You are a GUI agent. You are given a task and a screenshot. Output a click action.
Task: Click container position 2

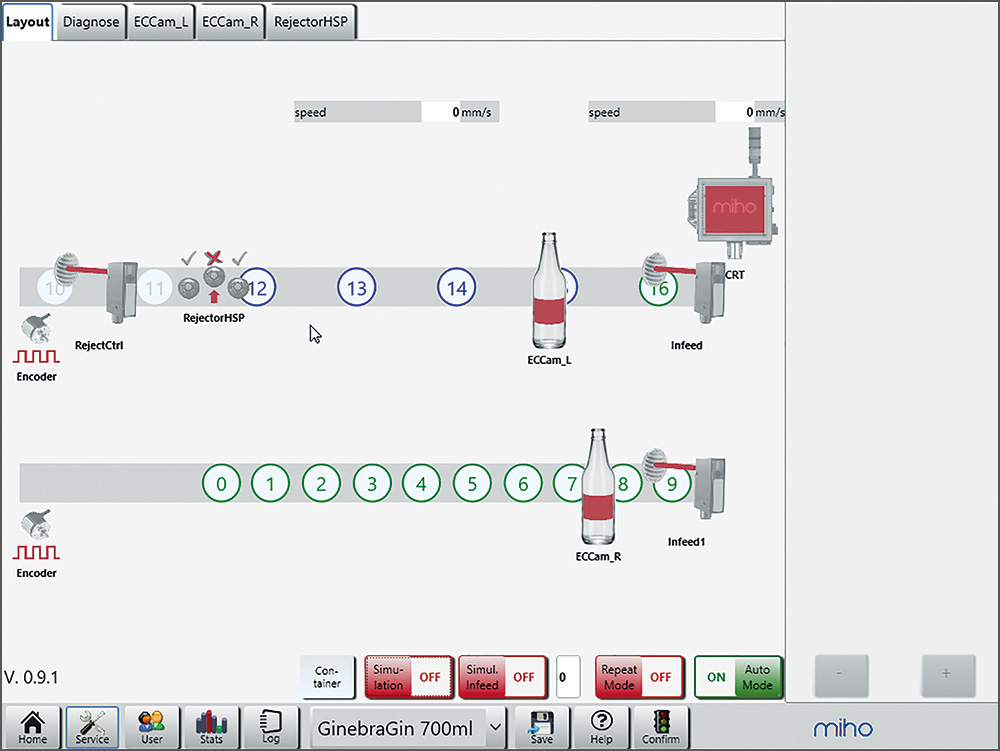(321, 484)
